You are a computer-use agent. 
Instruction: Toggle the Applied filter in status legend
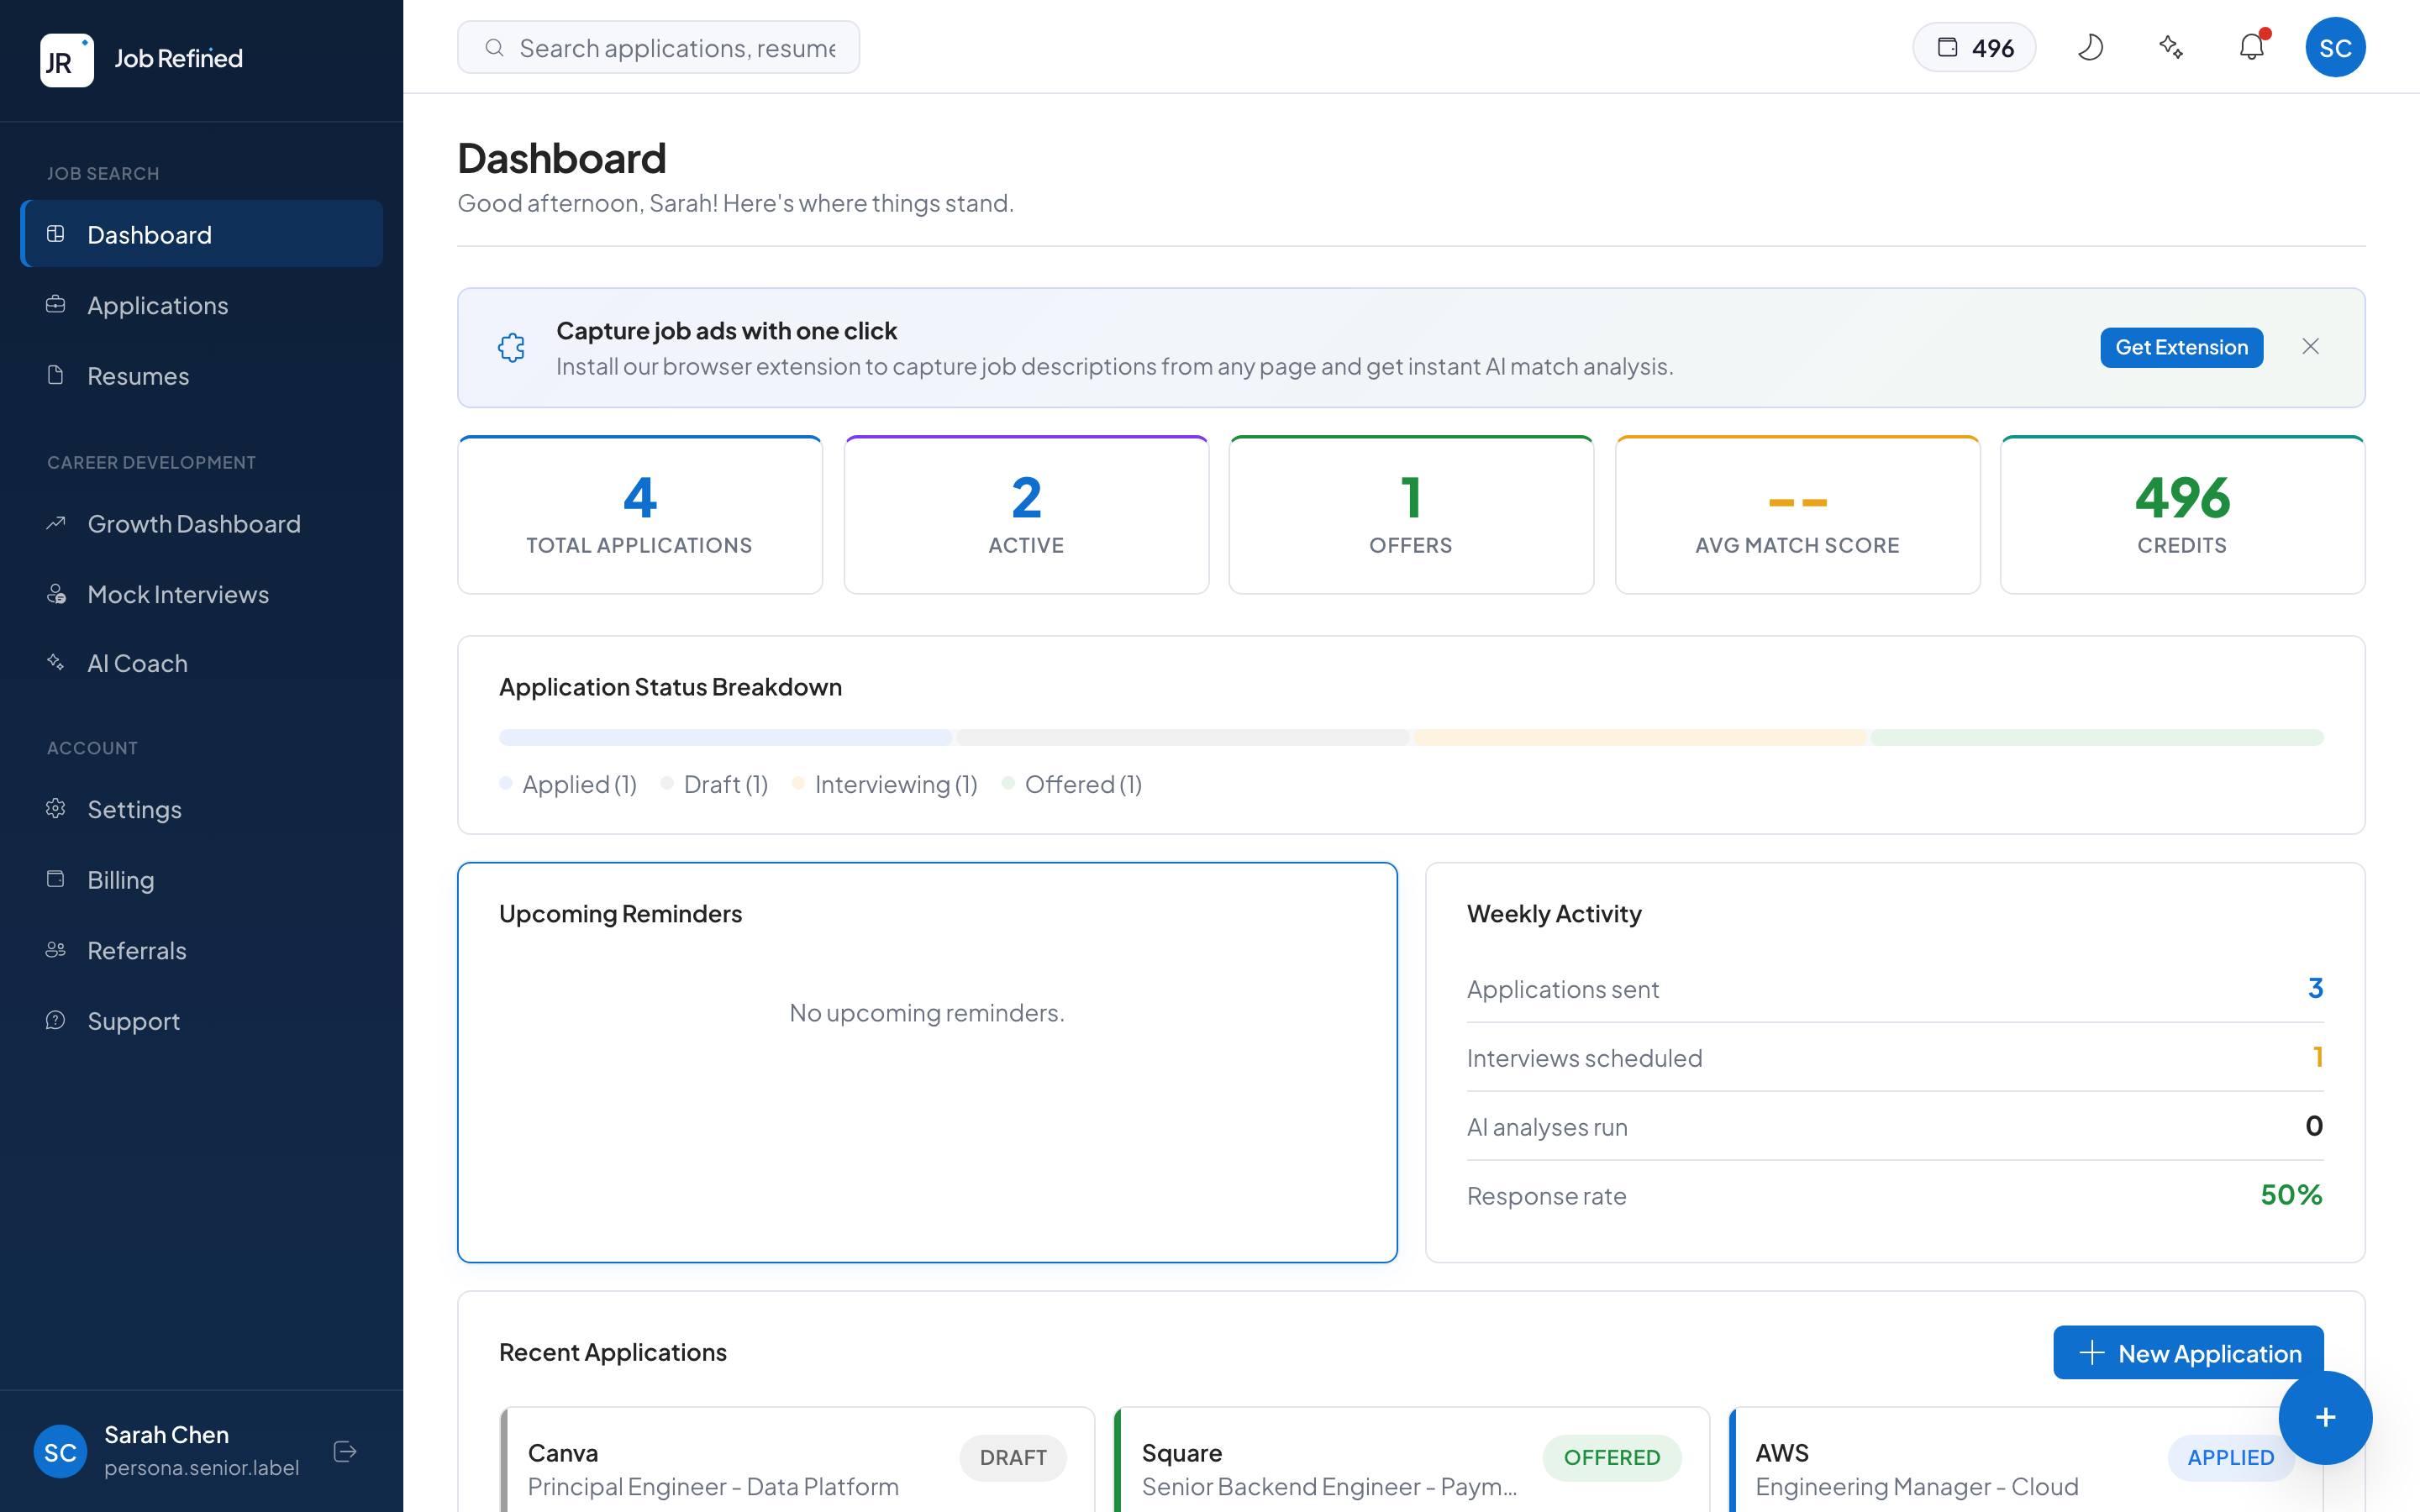tap(568, 784)
